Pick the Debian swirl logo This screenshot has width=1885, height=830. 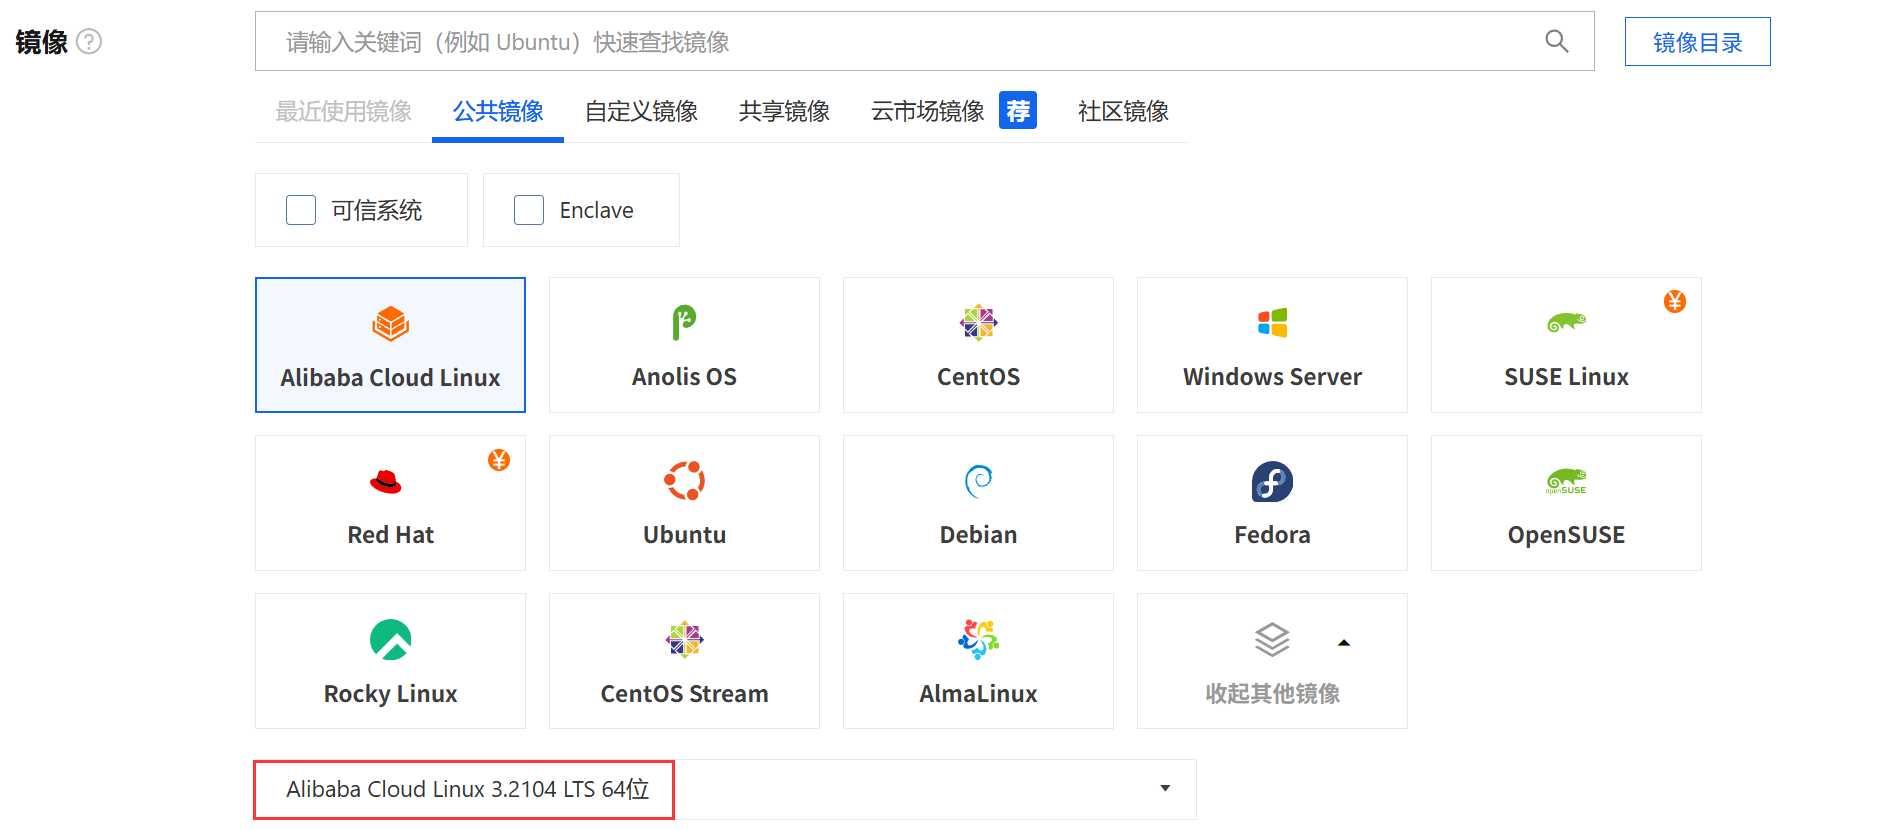coord(978,481)
